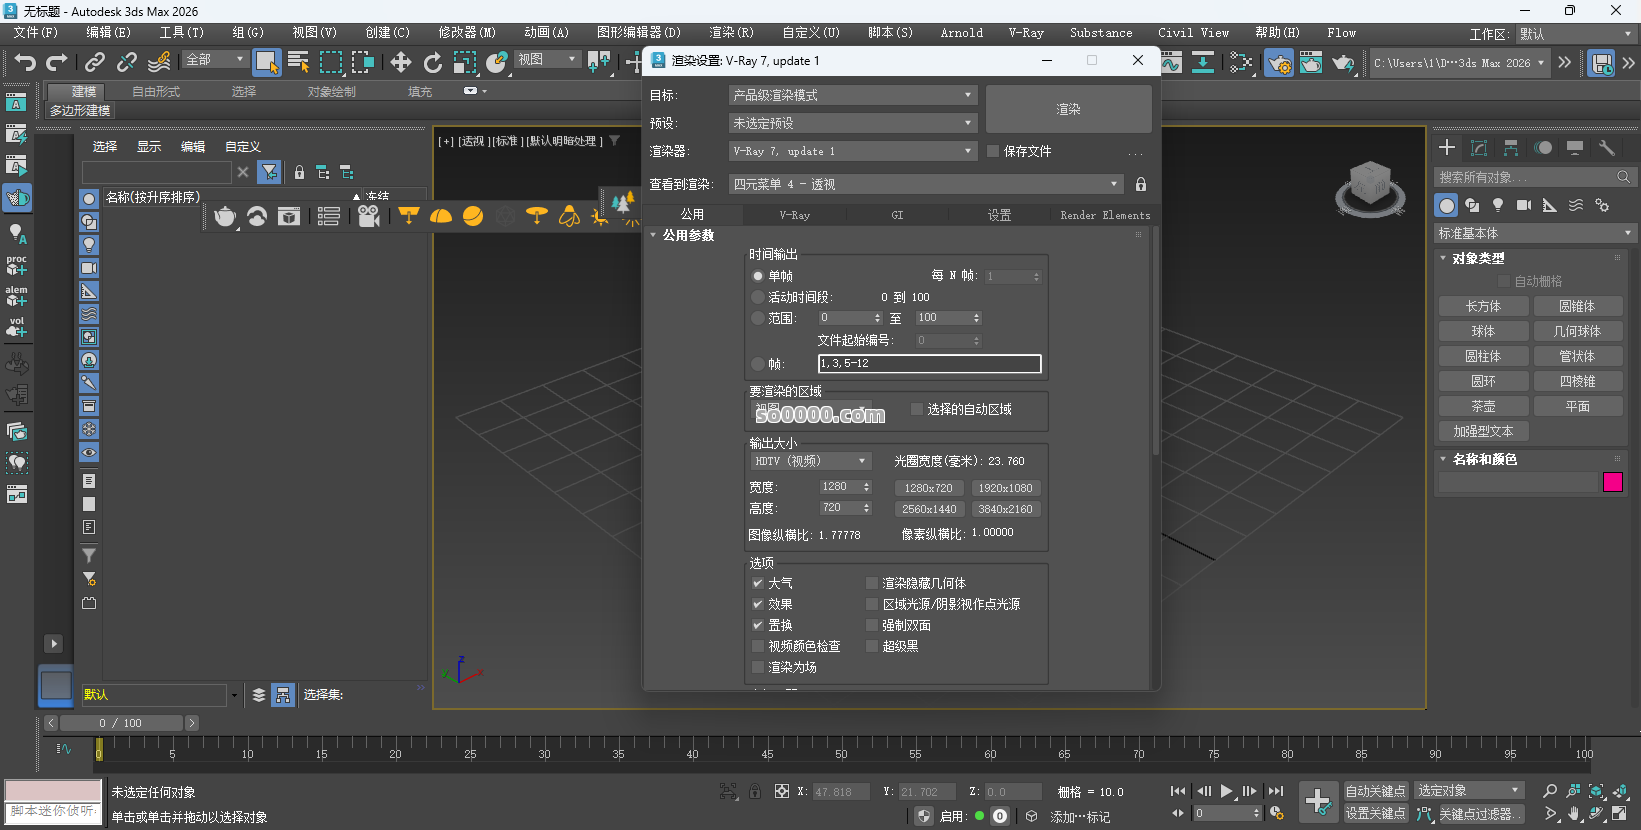
Task: Uncheck the 大气 option
Action: click(758, 583)
